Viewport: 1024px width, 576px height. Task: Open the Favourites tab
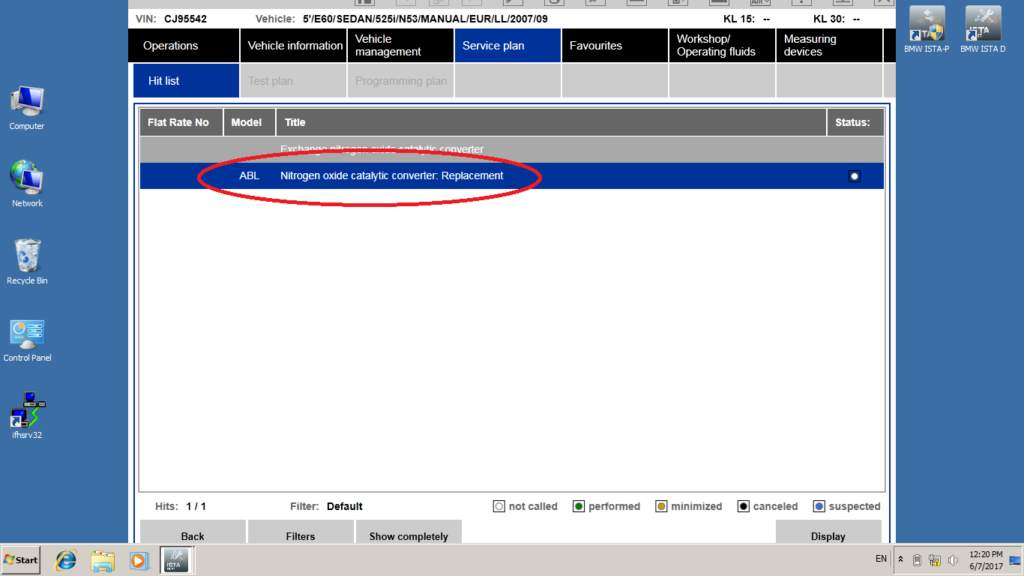click(x=615, y=46)
